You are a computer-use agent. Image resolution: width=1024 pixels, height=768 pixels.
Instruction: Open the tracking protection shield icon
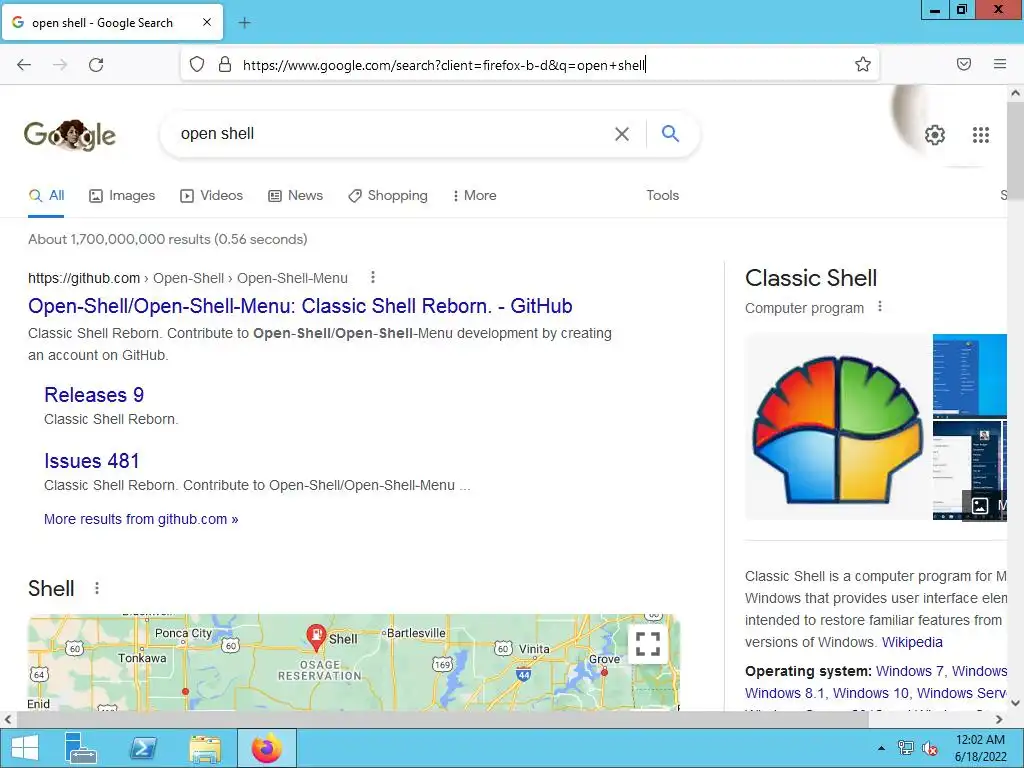[197, 64]
